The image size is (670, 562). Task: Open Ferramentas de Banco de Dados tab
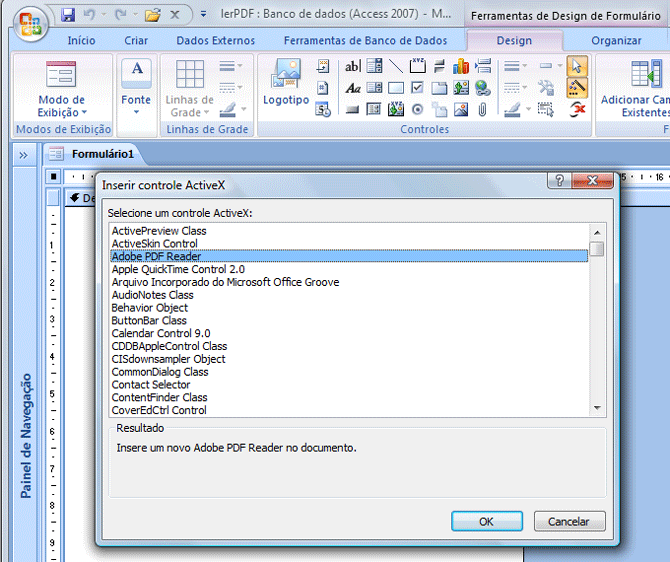point(366,41)
